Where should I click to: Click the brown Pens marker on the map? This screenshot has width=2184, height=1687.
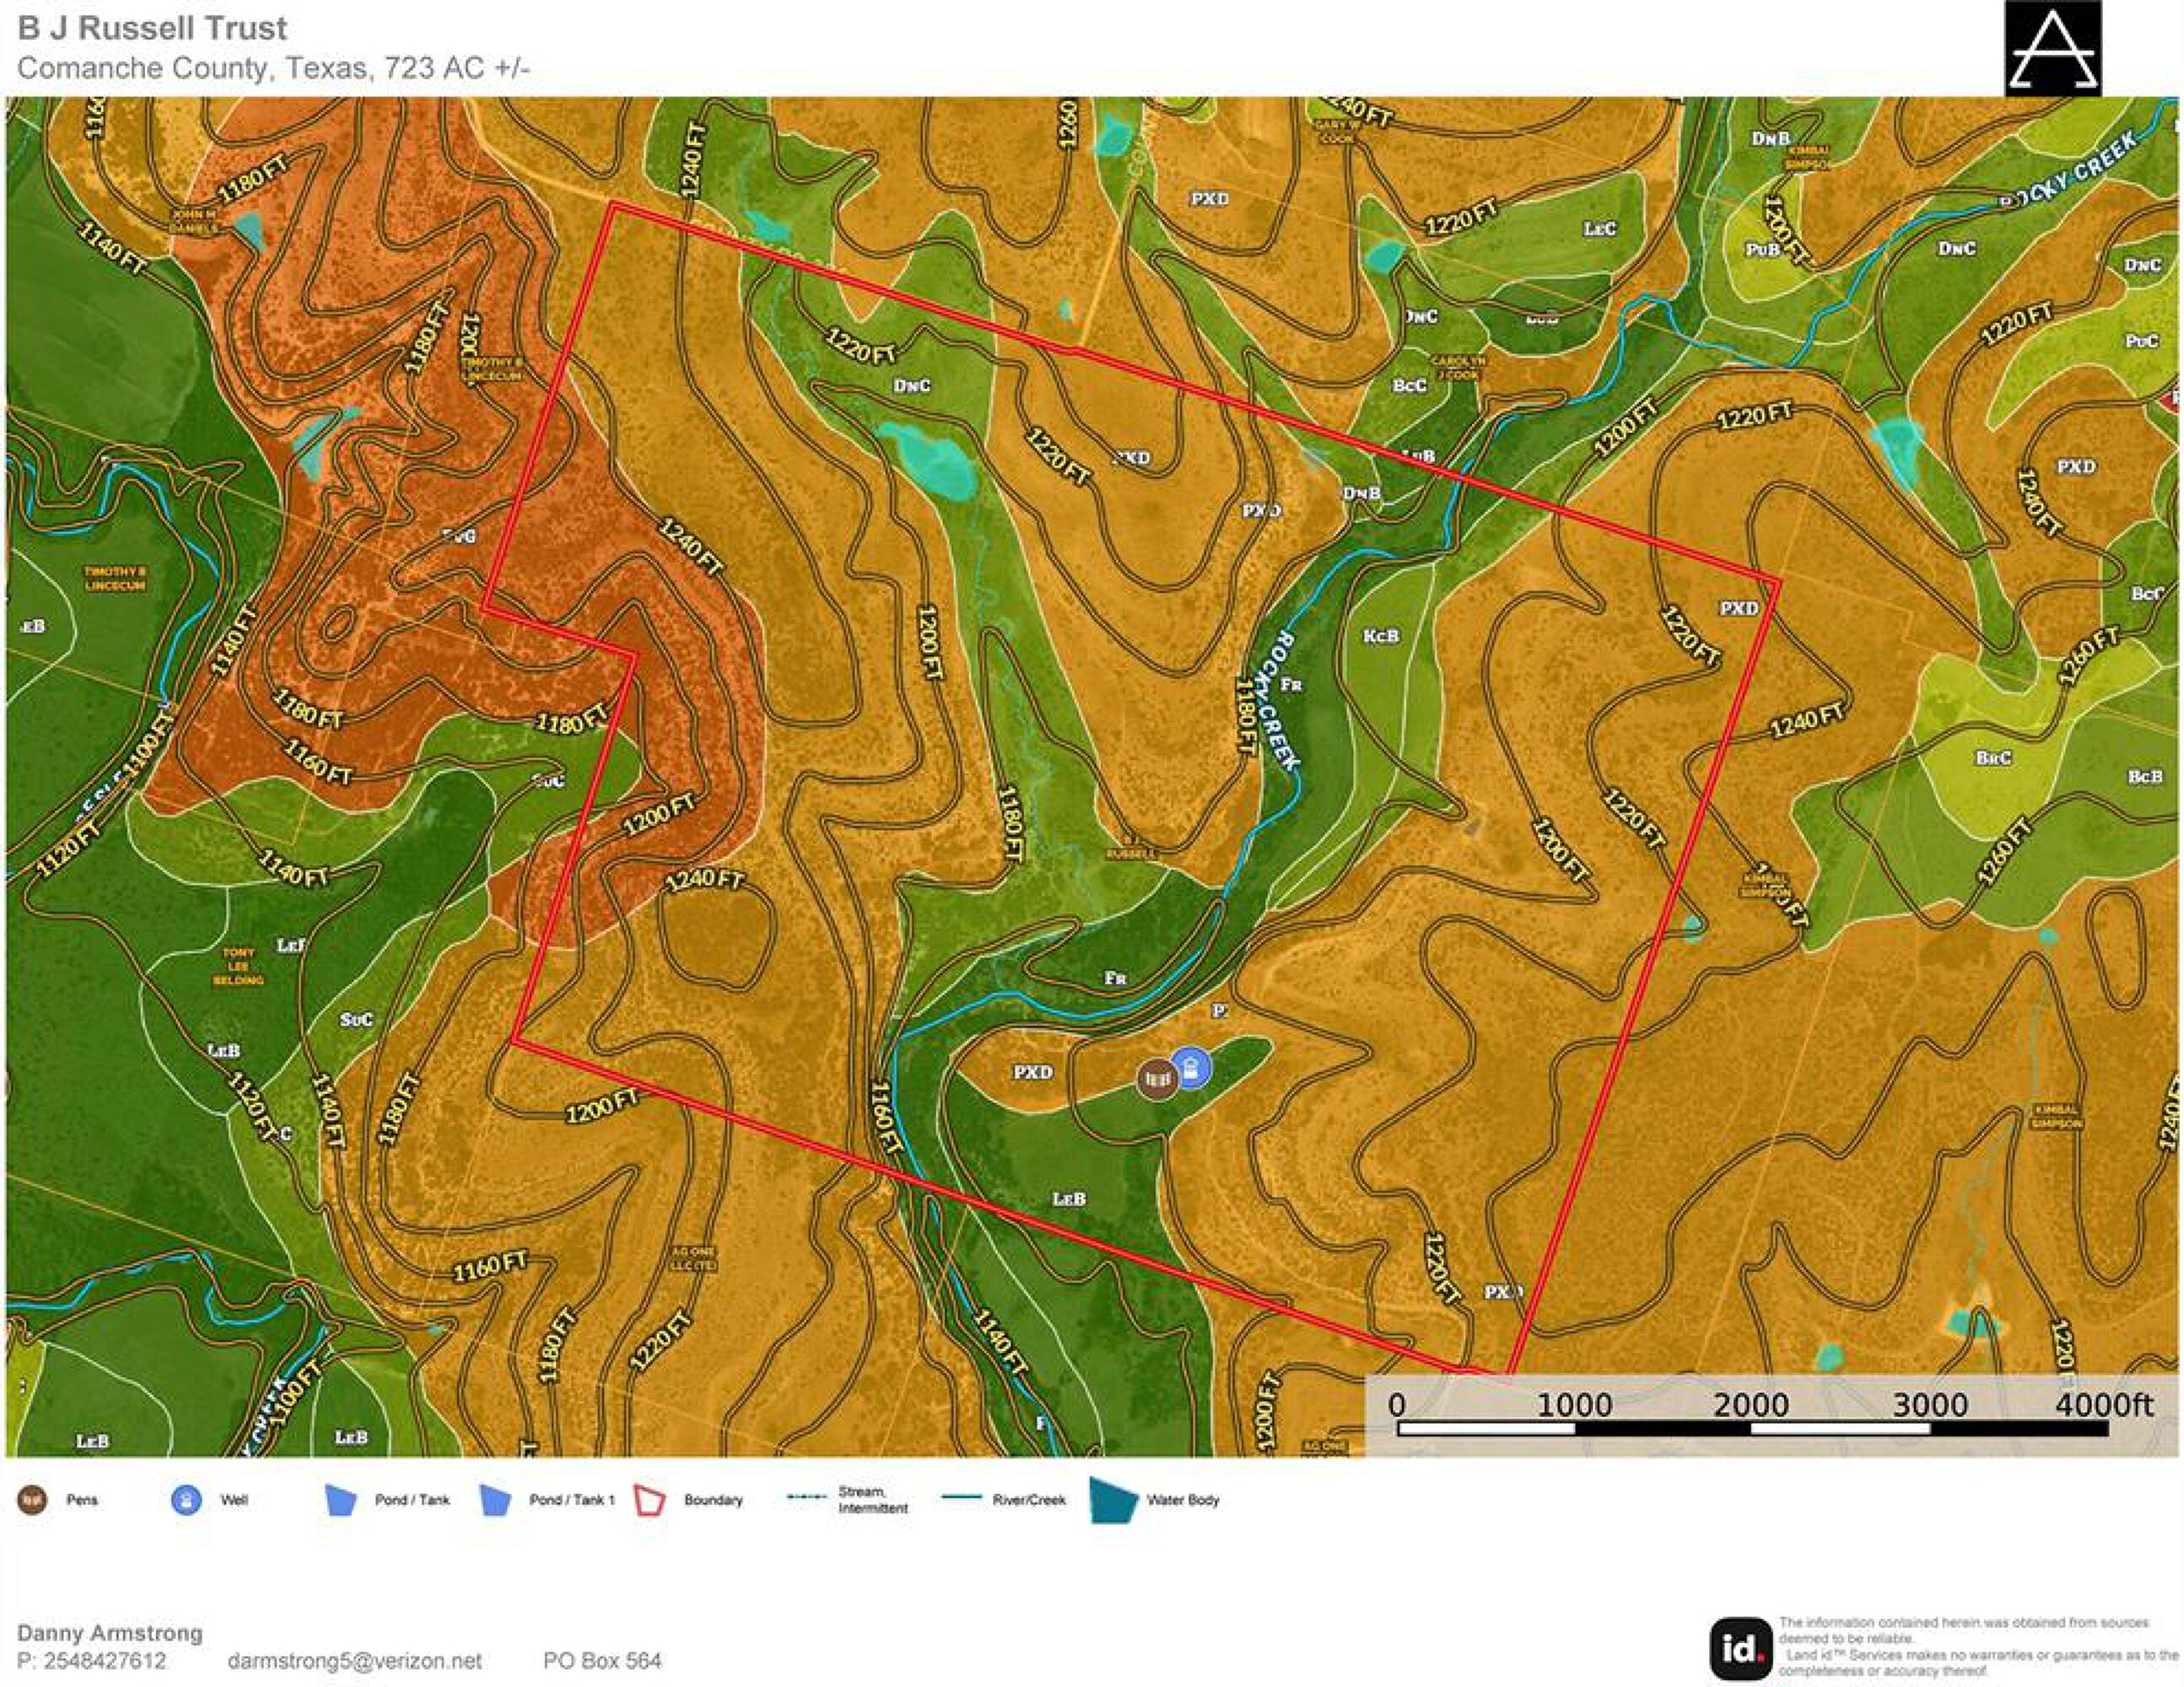1157,1079
